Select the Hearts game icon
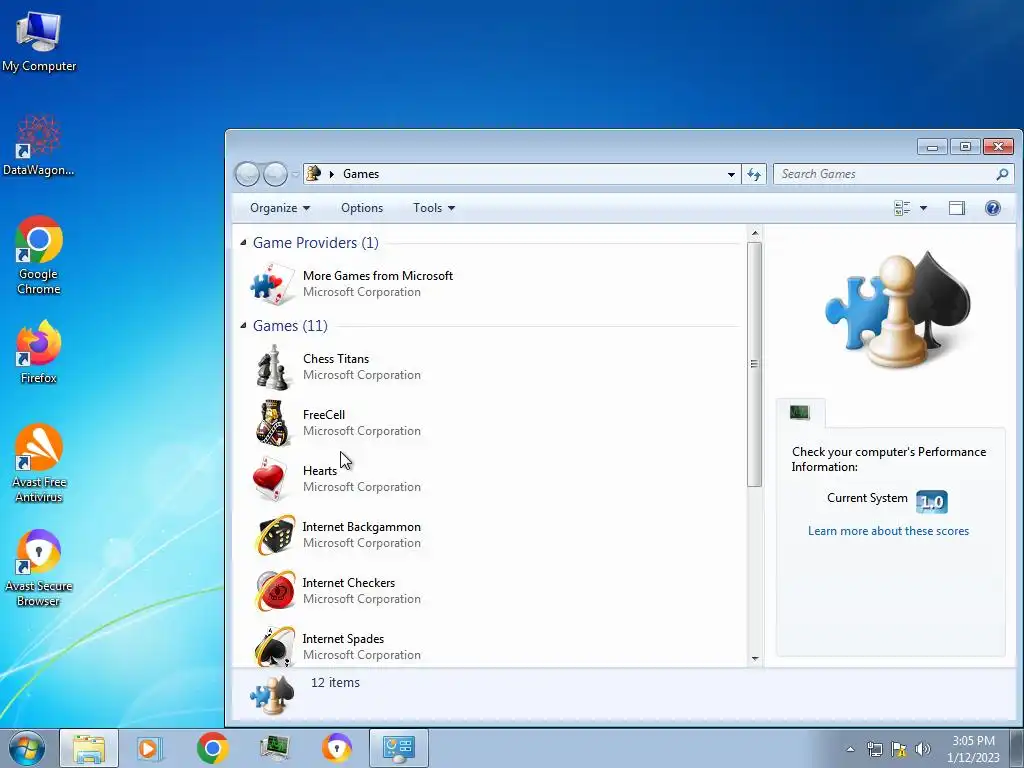 point(272,479)
